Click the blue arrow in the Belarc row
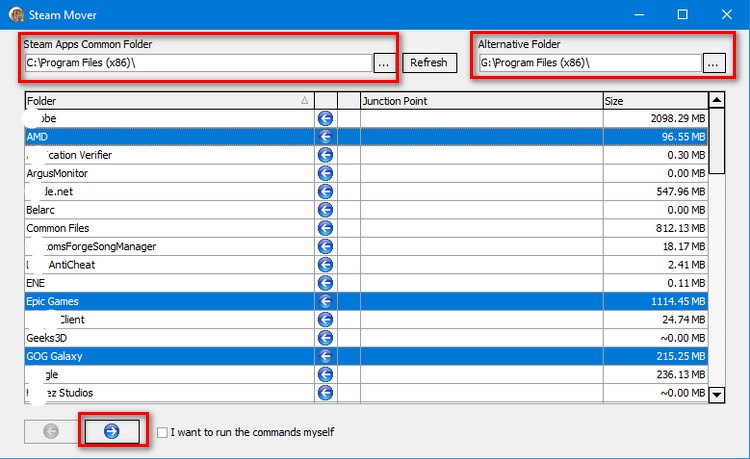Screen dimensions: 750x459 [325, 210]
